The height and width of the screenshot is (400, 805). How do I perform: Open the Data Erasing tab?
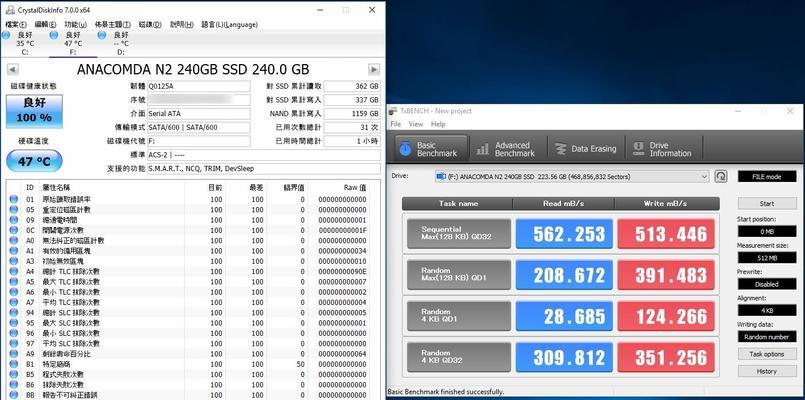pyautogui.click(x=586, y=149)
